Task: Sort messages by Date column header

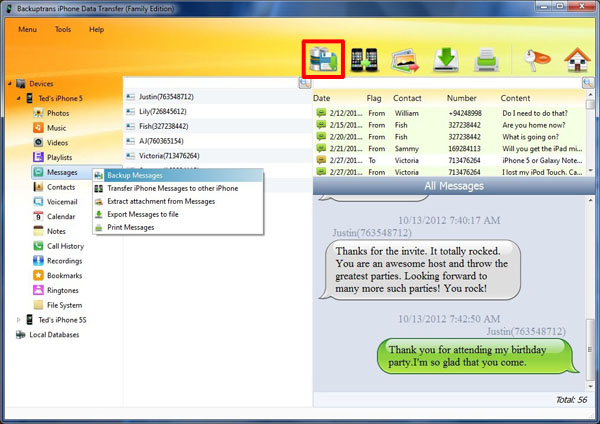Action: [321, 98]
